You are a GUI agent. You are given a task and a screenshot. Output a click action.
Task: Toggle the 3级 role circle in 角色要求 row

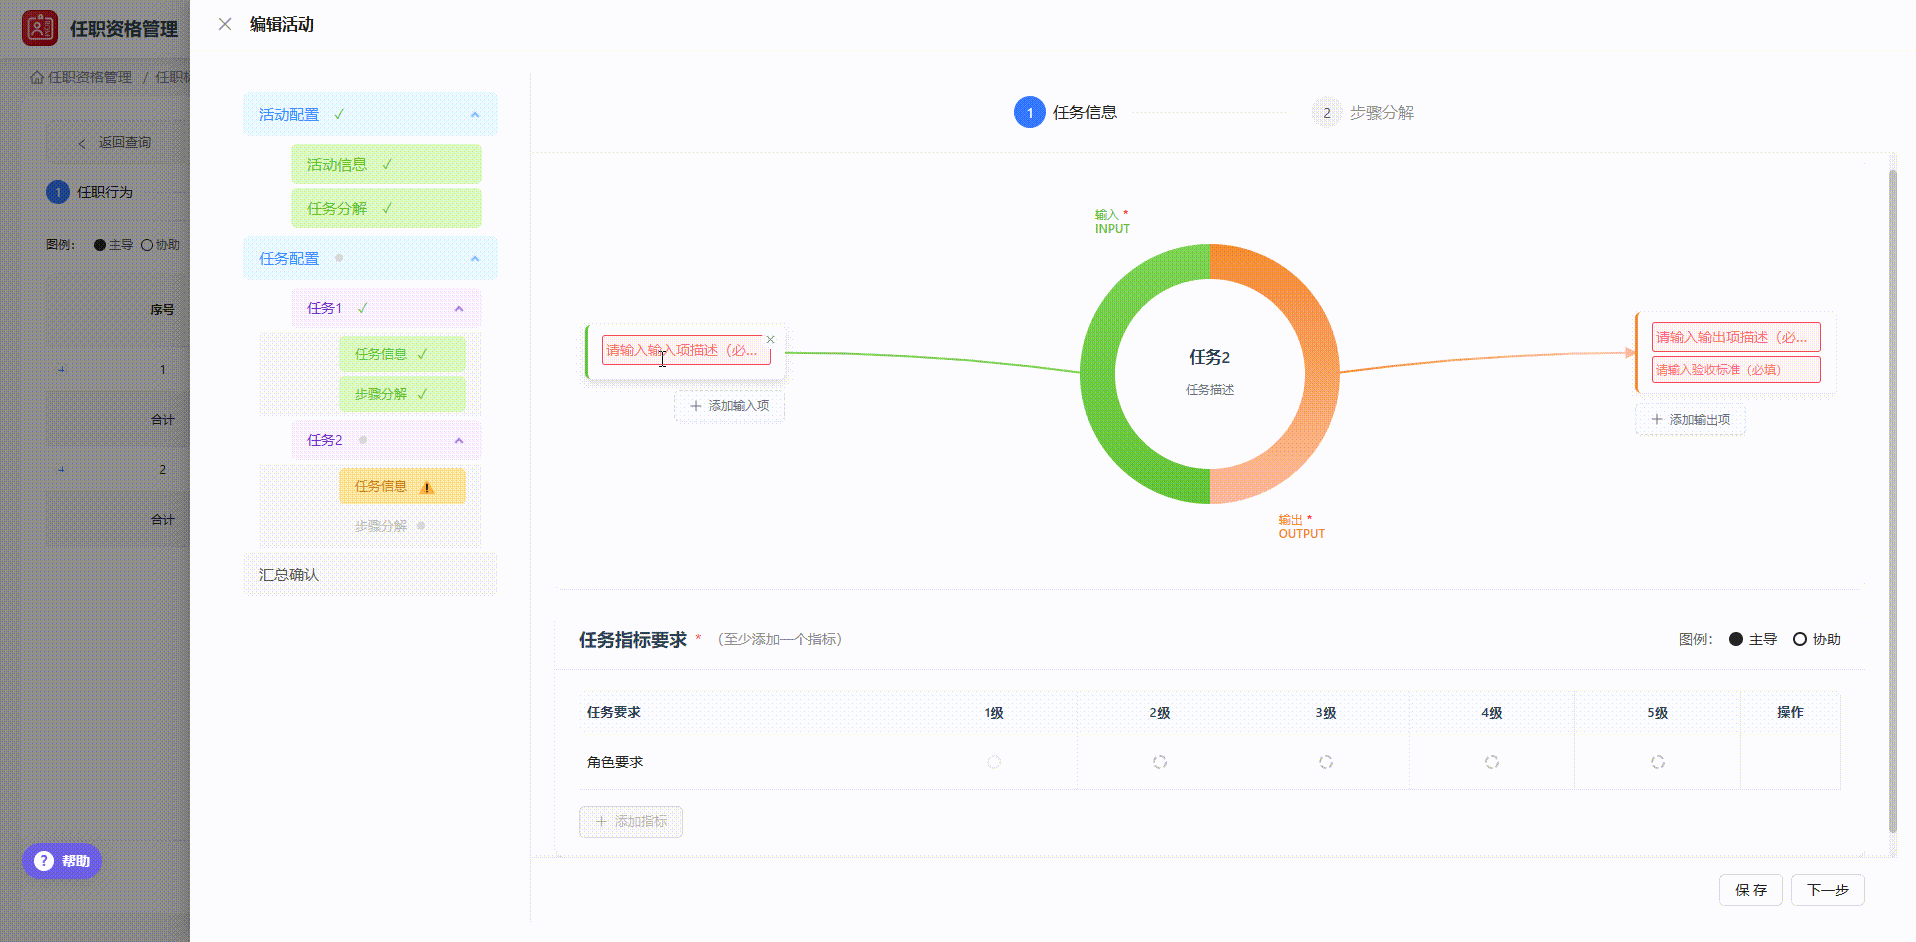[1326, 762]
